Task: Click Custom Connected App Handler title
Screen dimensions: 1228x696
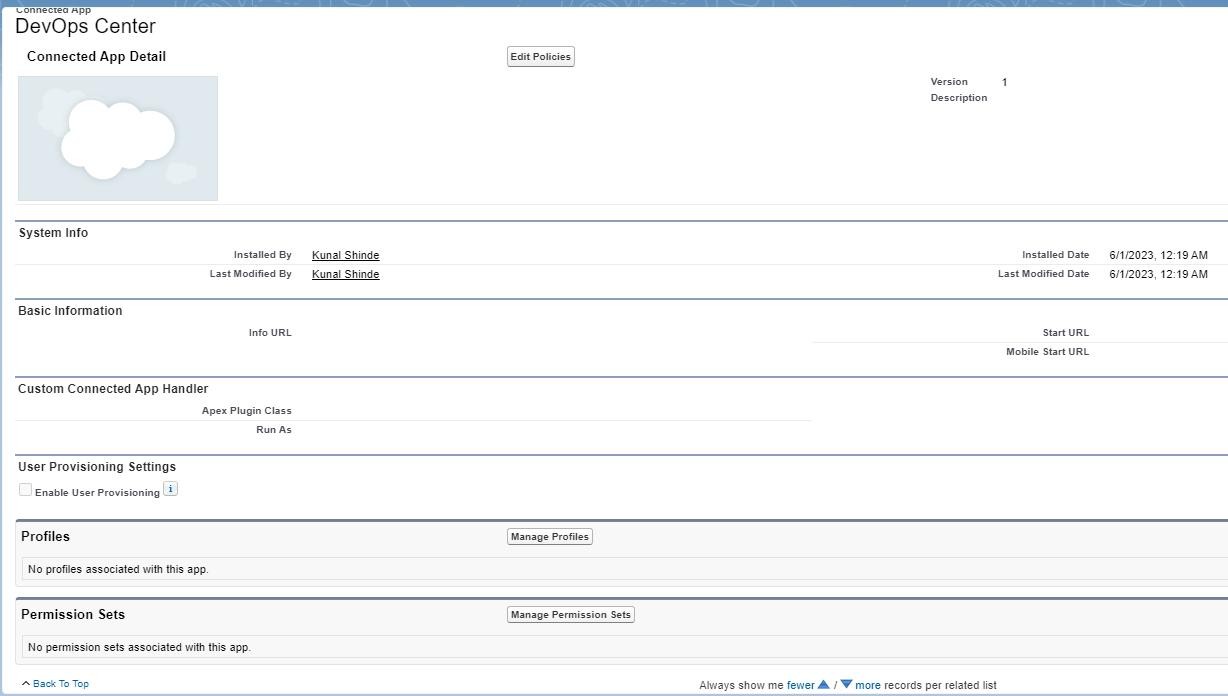Action: 113,389
